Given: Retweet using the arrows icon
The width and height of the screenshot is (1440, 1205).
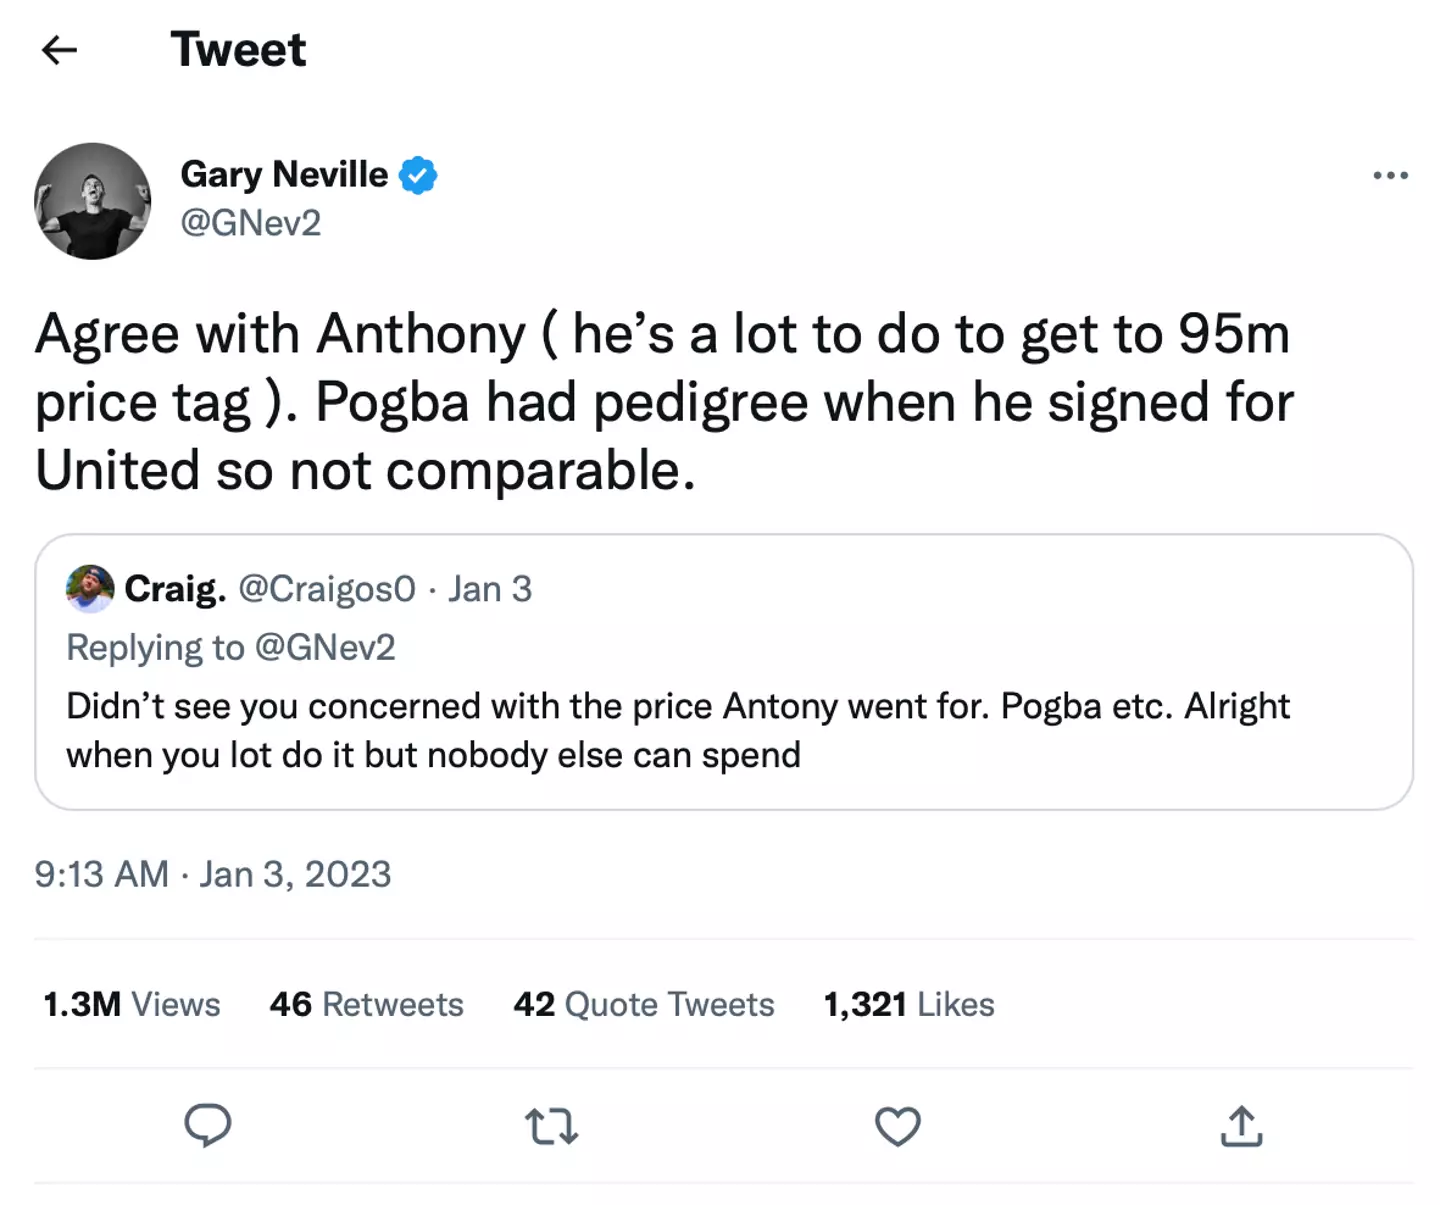Looking at the screenshot, I should (551, 1126).
